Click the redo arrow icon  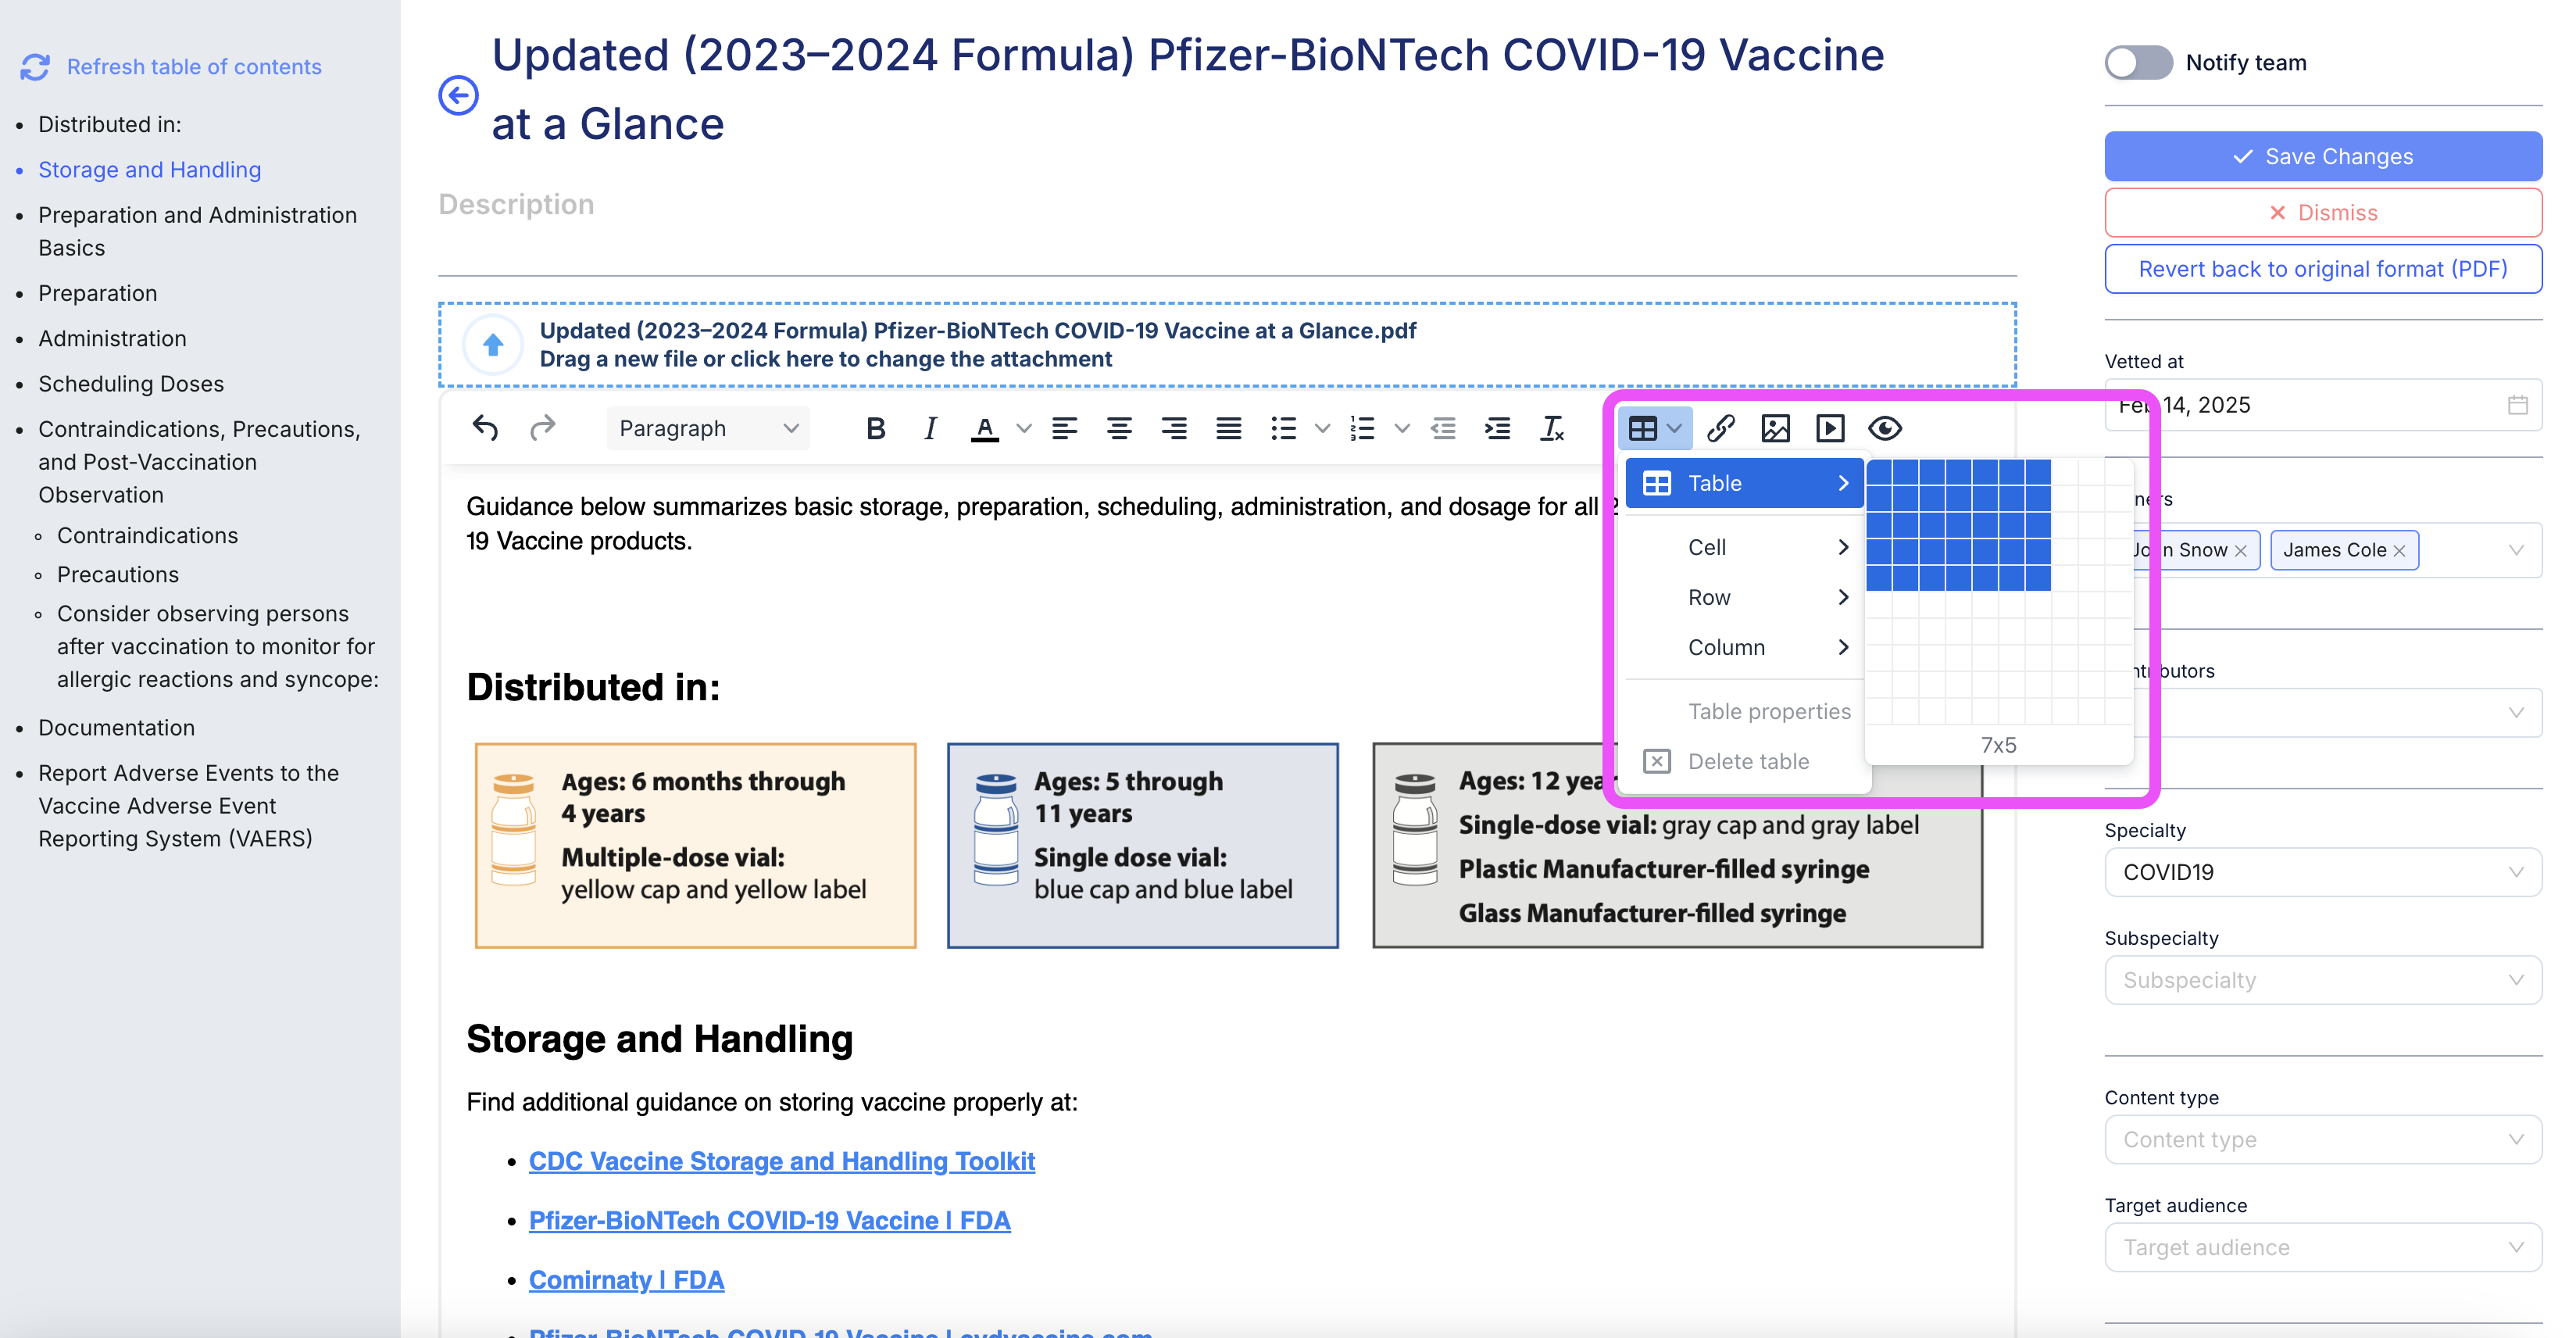click(x=542, y=428)
